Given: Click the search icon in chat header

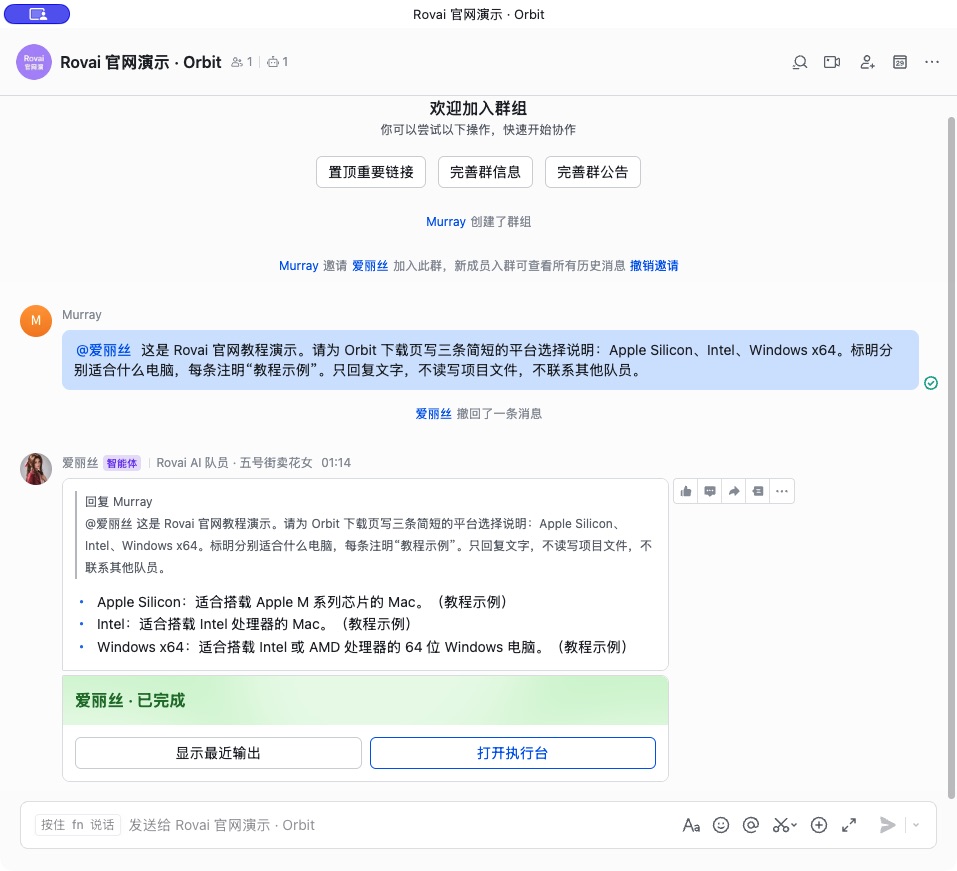Looking at the screenshot, I should [800, 62].
